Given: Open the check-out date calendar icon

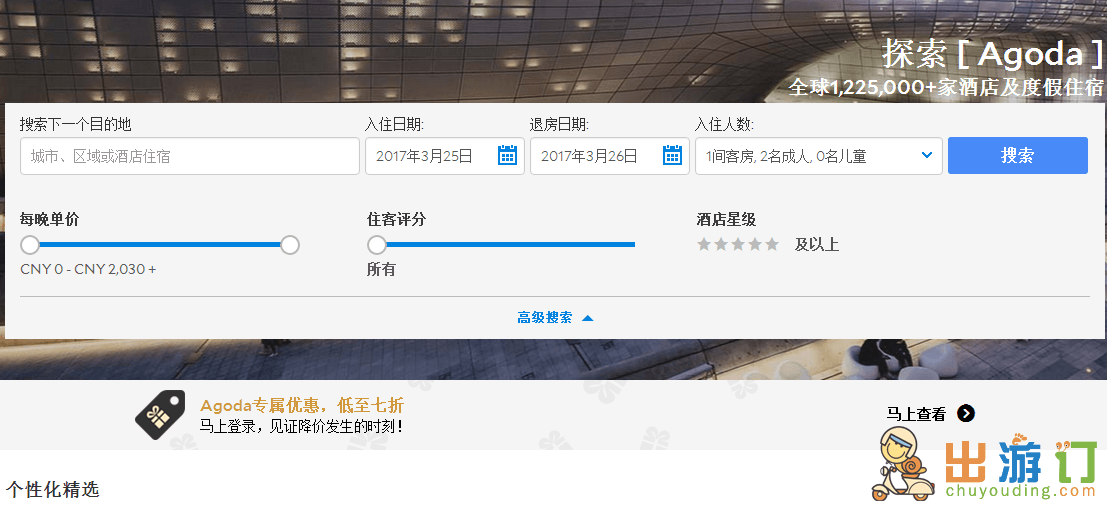Looking at the screenshot, I should click(x=673, y=155).
